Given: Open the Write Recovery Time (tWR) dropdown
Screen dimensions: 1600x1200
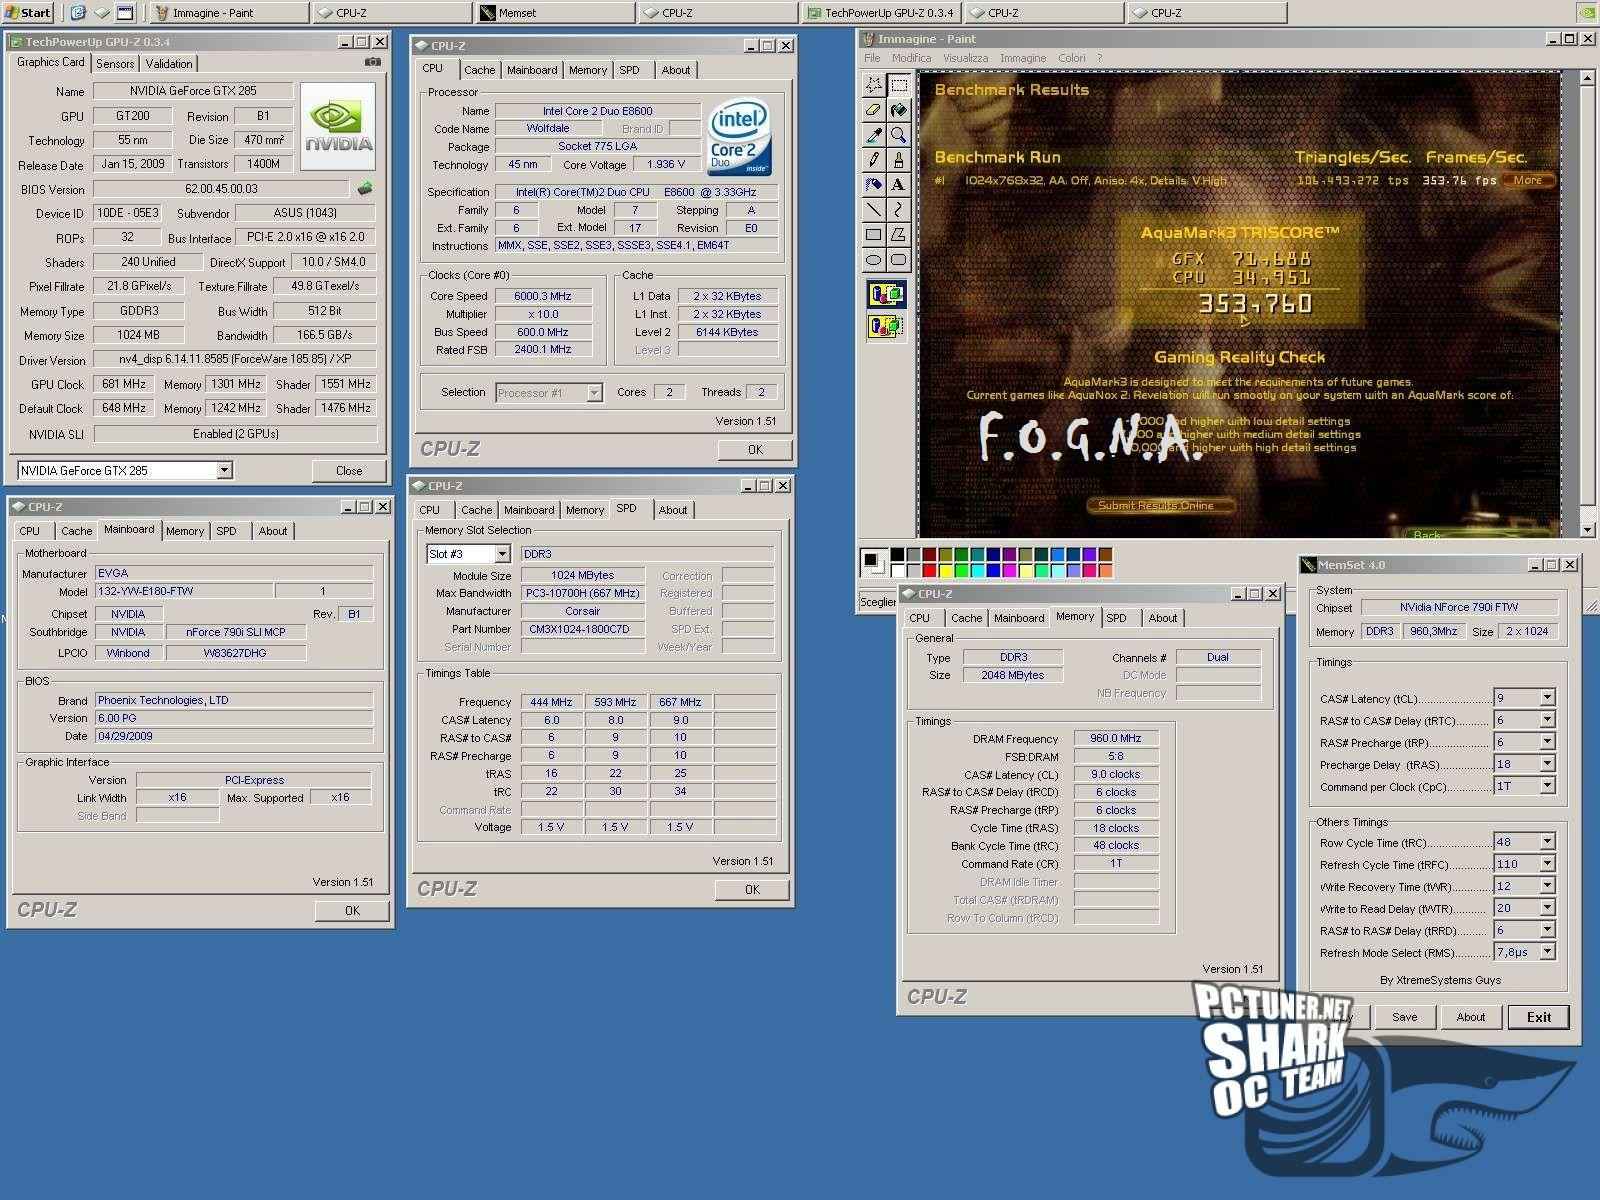Looking at the screenshot, I should point(1547,886).
